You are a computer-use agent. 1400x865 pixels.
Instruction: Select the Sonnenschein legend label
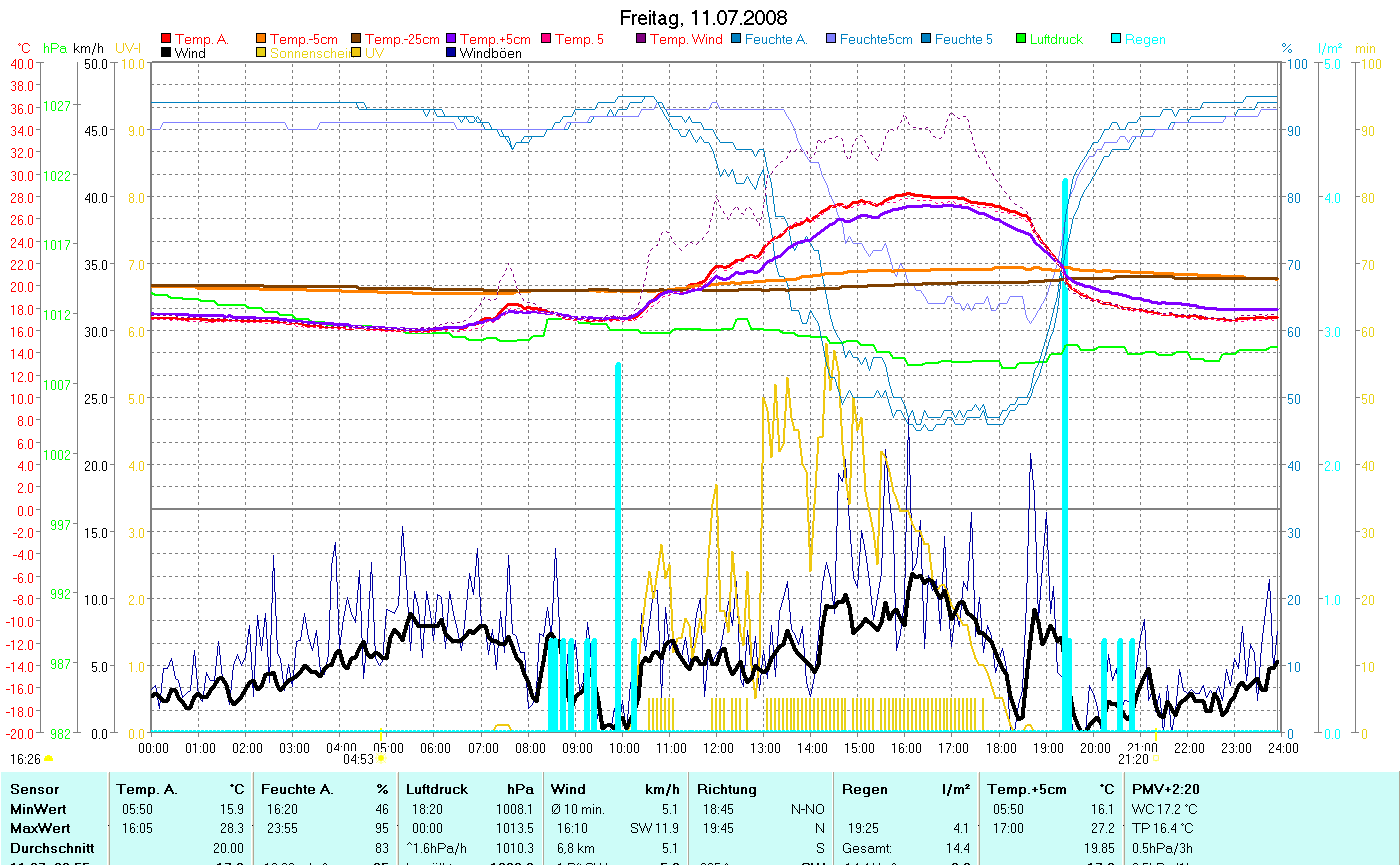coord(304,54)
